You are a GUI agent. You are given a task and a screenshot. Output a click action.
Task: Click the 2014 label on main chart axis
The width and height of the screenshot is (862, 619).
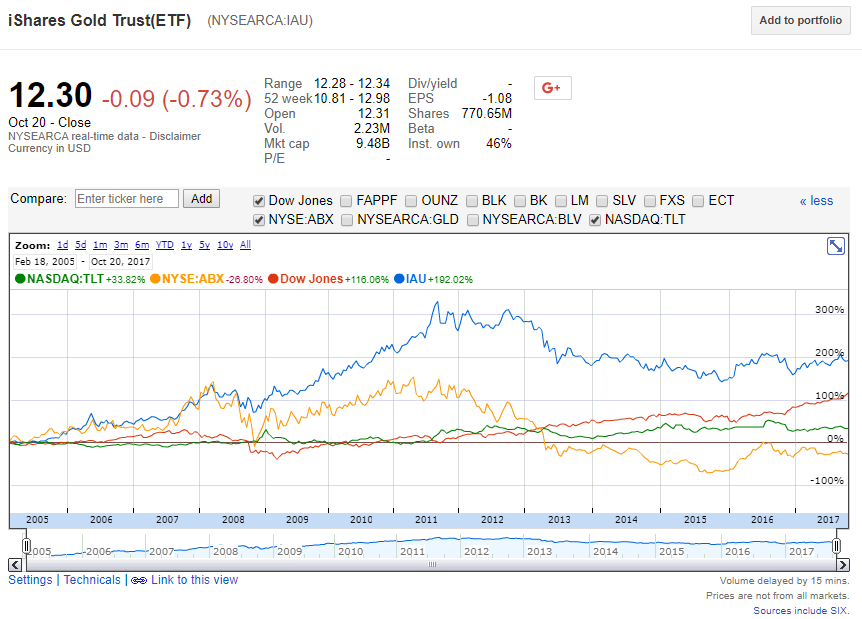click(x=626, y=519)
